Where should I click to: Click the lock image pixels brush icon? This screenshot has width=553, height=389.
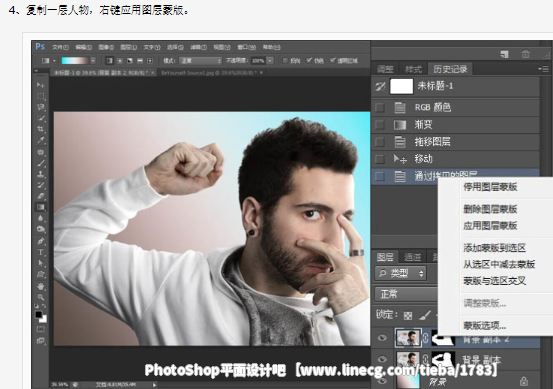pyautogui.click(x=425, y=315)
